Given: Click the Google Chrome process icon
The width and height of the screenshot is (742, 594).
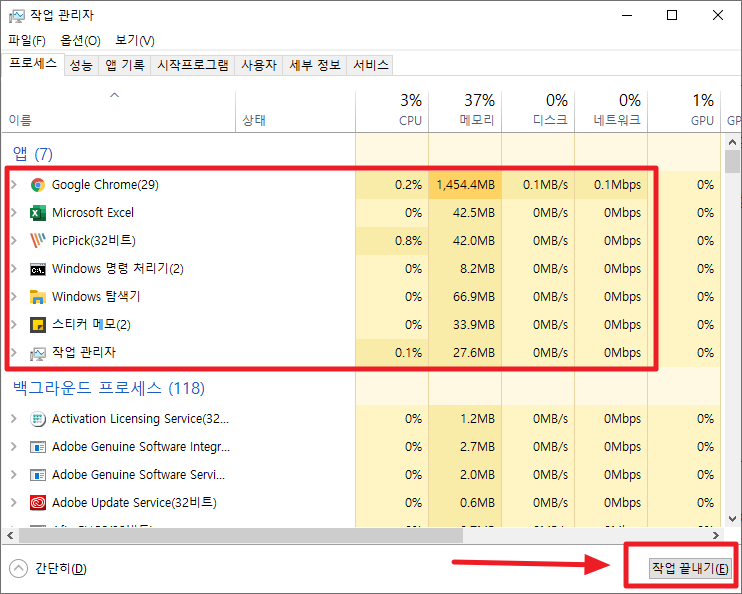Looking at the screenshot, I should point(38,185).
